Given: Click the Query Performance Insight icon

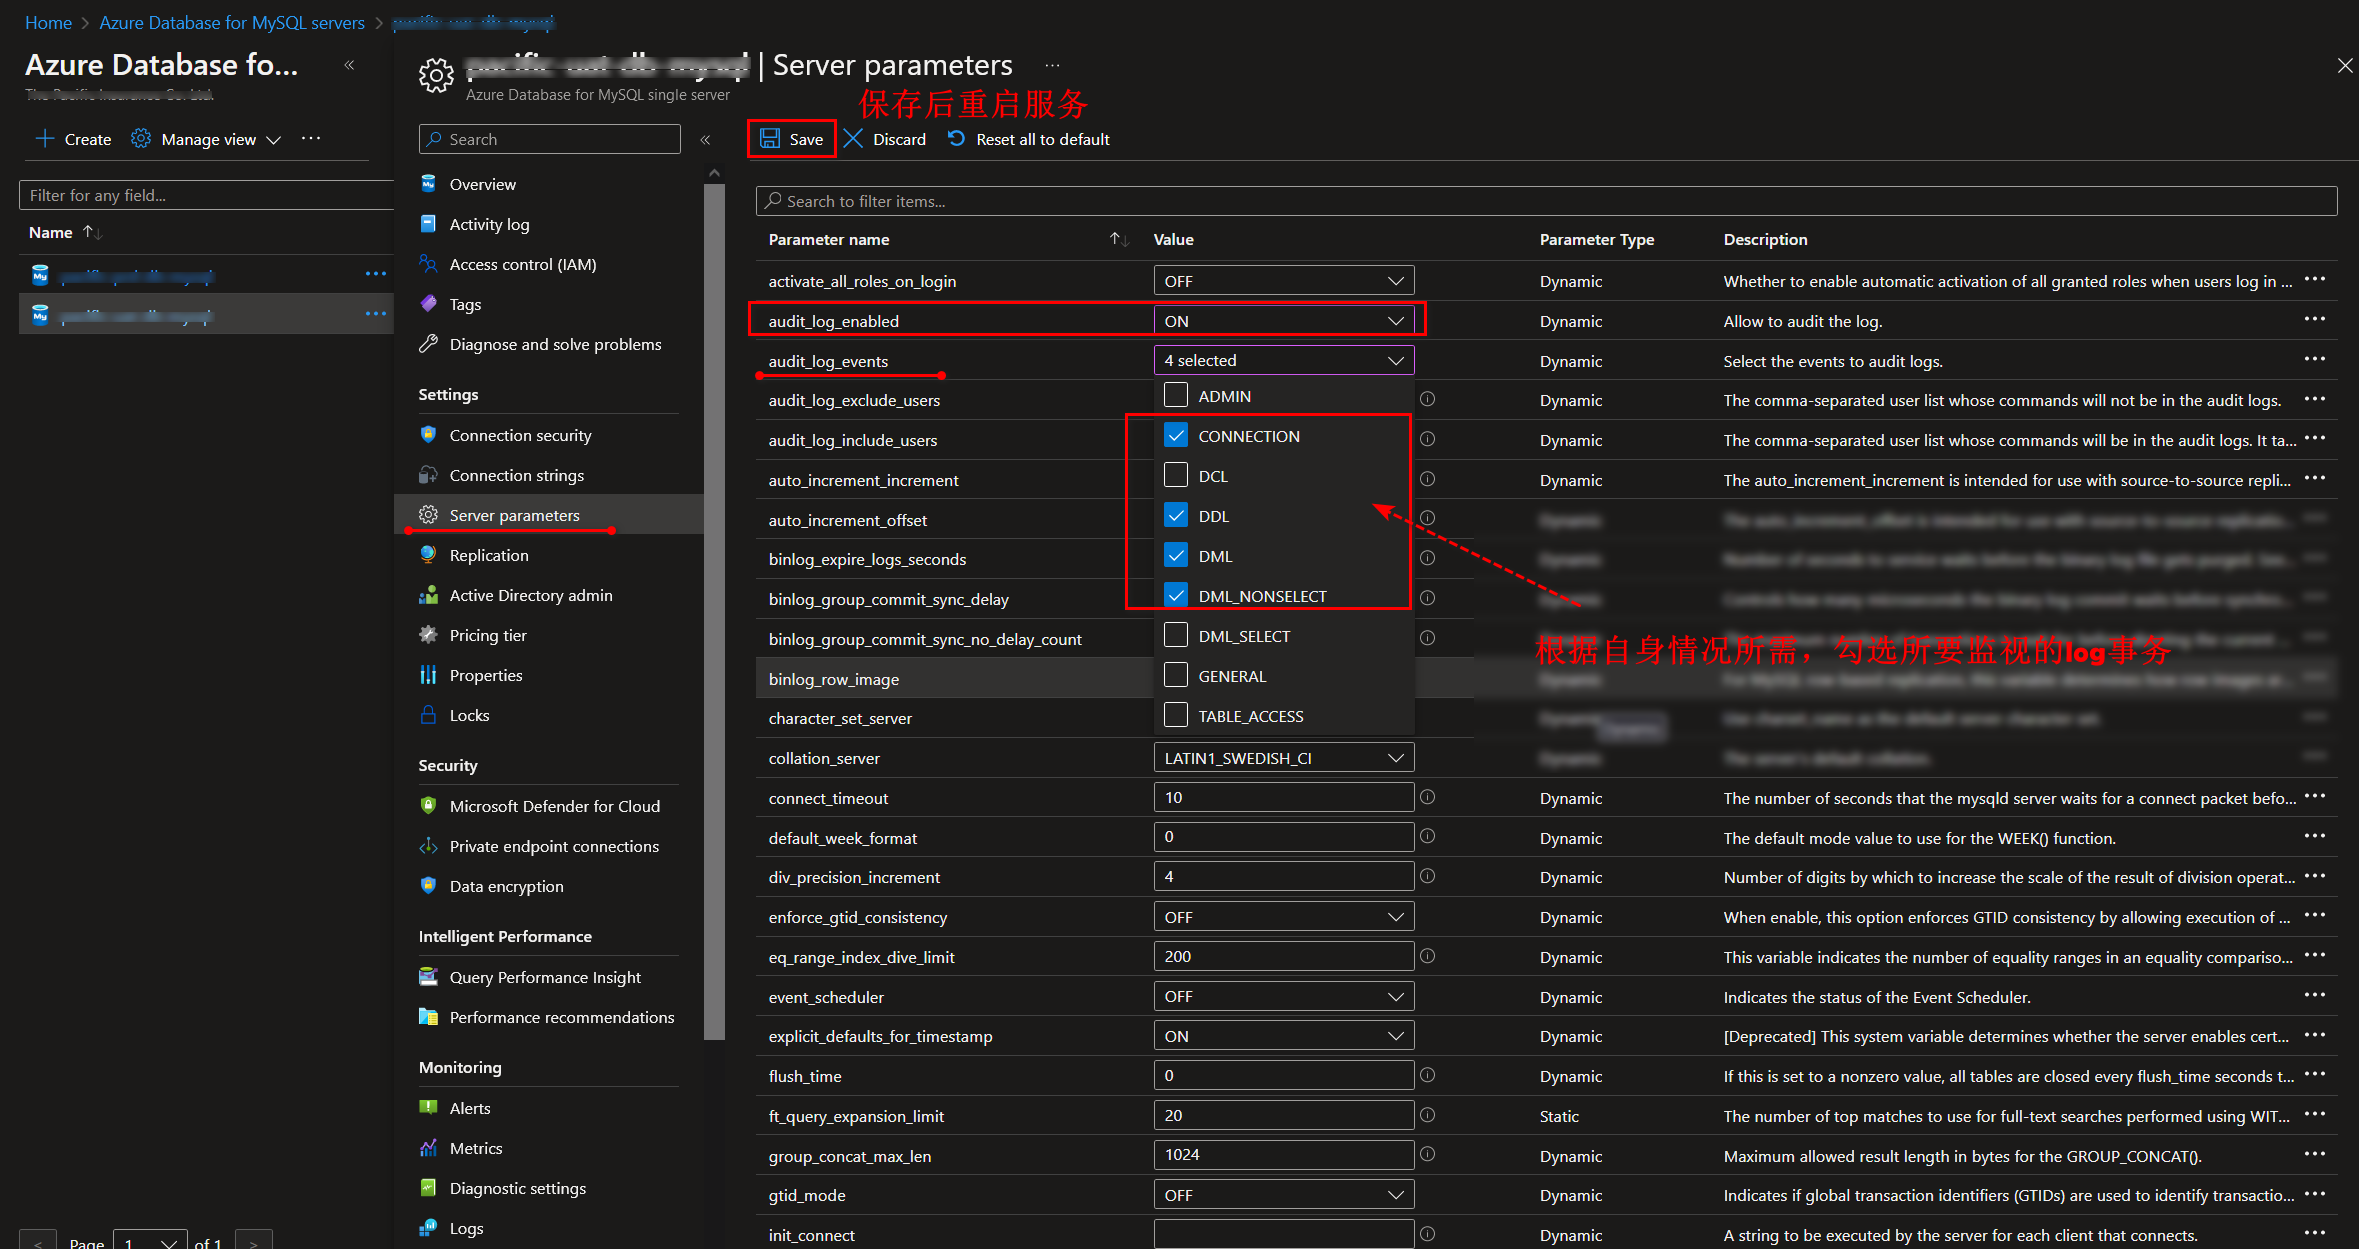Looking at the screenshot, I should [428, 977].
